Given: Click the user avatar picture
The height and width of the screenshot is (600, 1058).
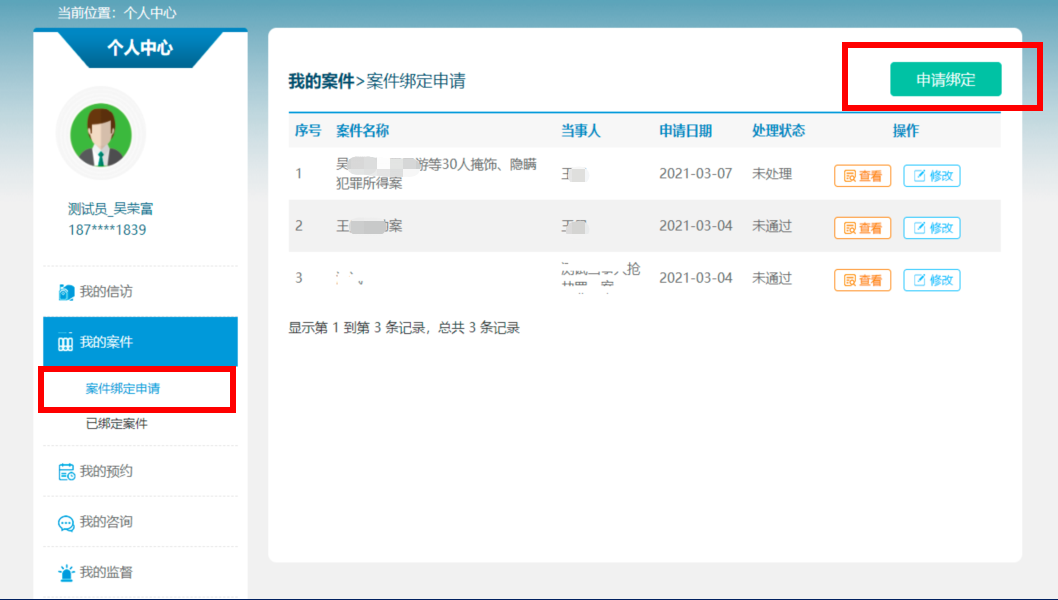Looking at the screenshot, I should 101,134.
